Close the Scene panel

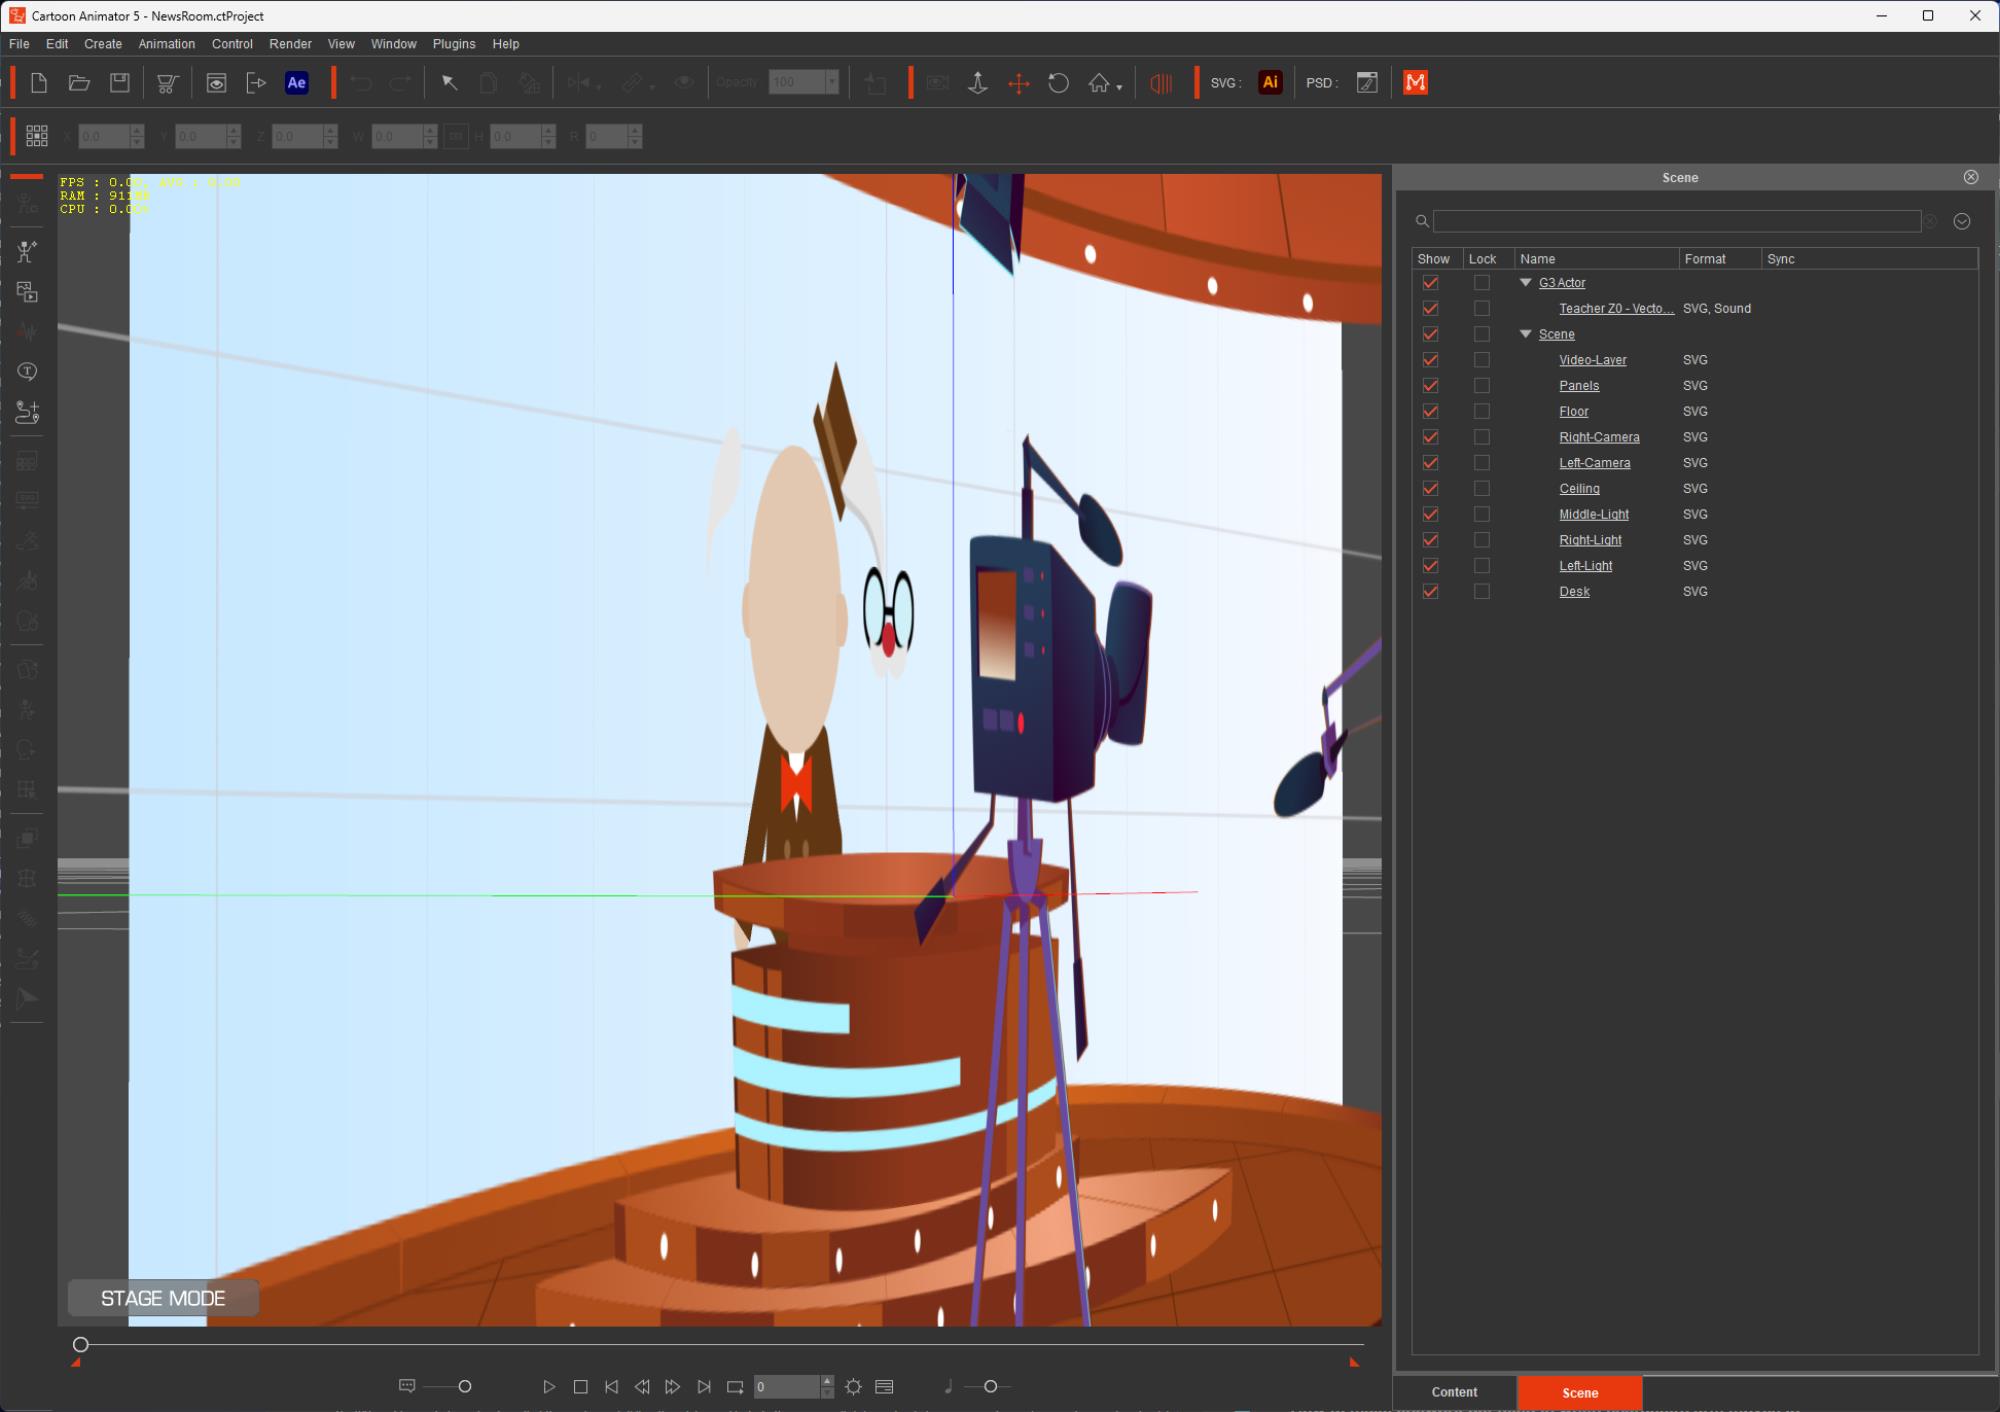click(1971, 177)
